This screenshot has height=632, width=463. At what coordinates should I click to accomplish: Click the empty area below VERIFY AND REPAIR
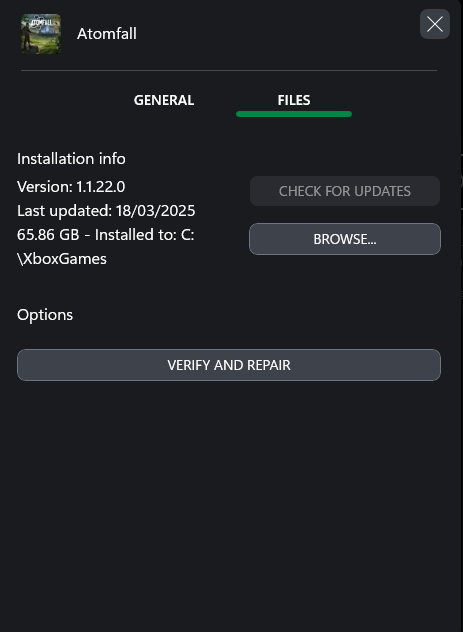coord(229,504)
